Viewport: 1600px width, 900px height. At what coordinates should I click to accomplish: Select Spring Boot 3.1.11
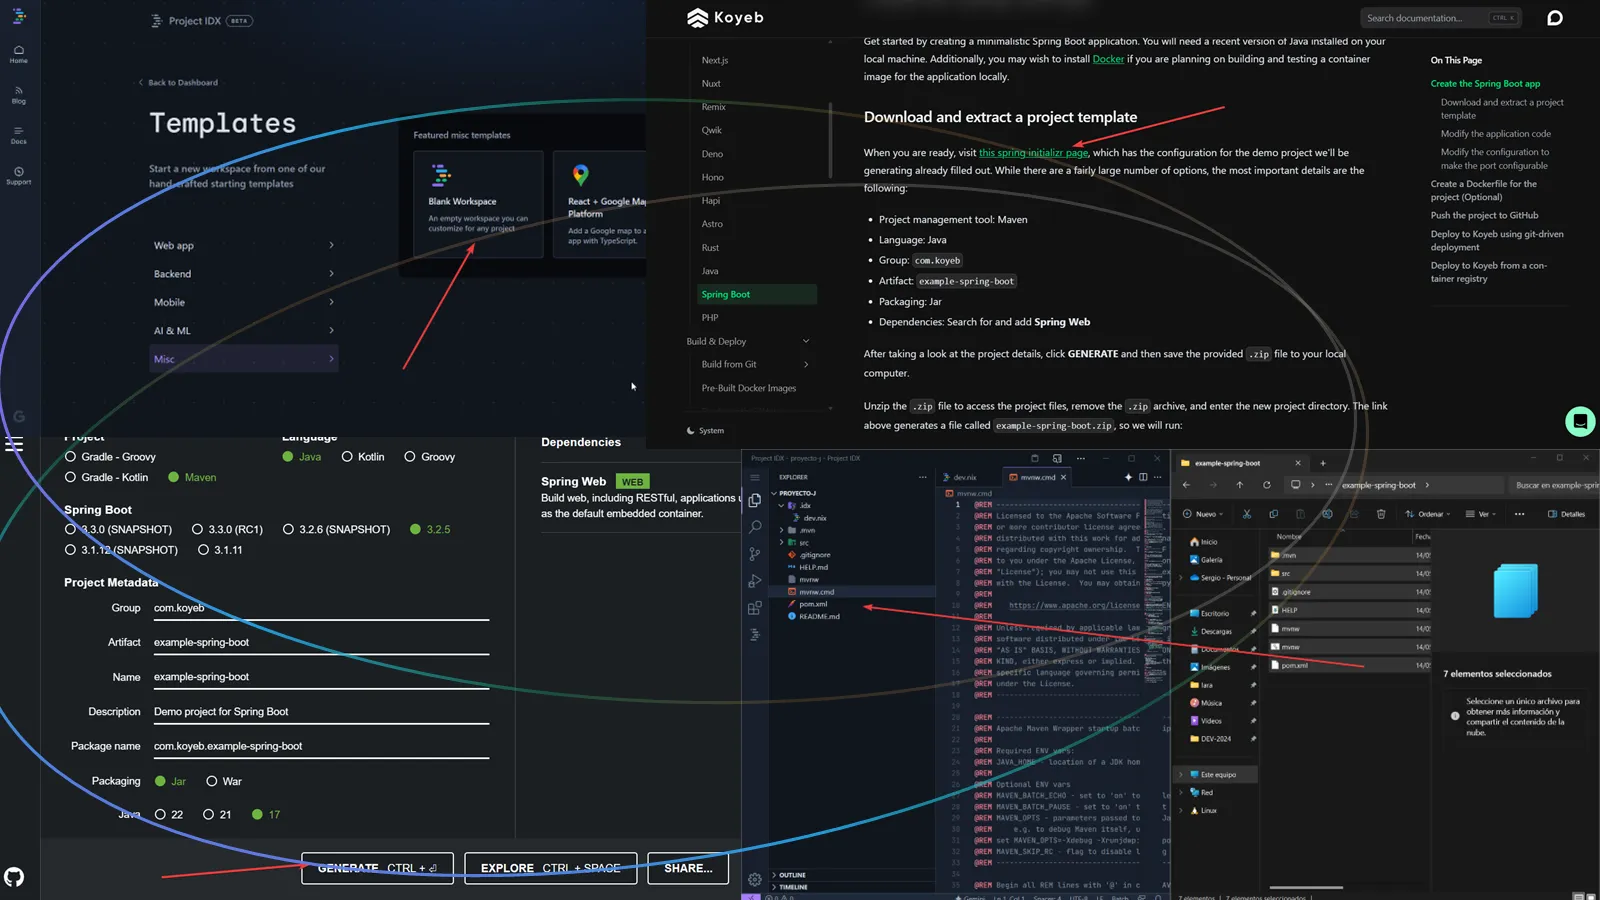(x=220, y=550)
